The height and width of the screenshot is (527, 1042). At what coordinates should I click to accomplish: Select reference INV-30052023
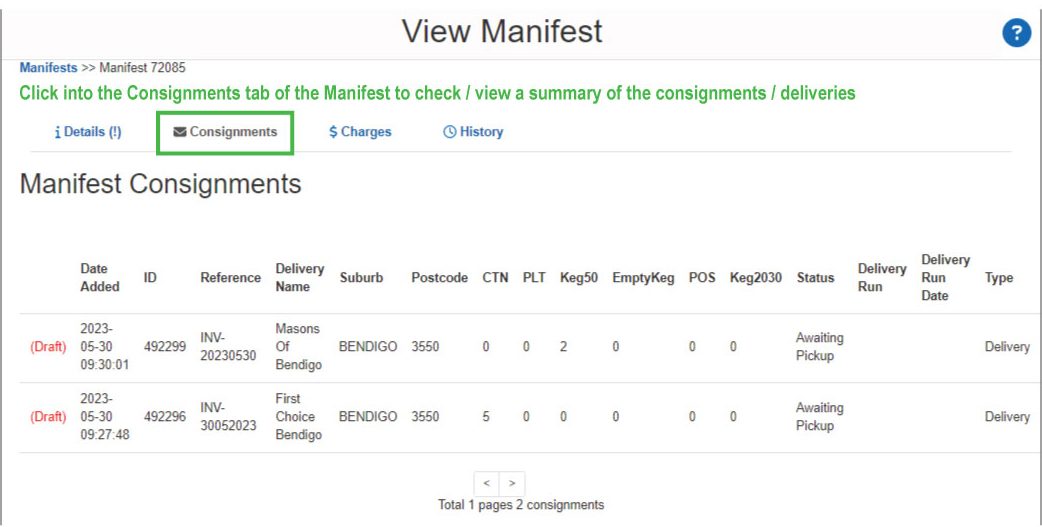tap(227, 417)
